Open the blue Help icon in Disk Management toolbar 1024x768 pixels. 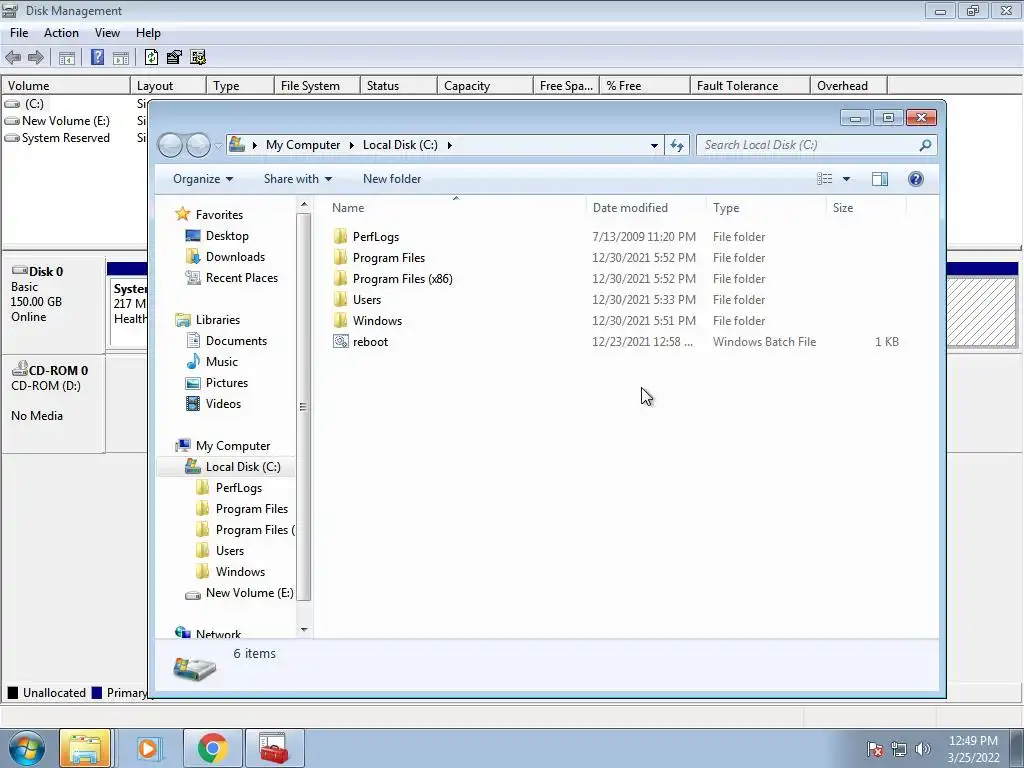click(97, 57)
